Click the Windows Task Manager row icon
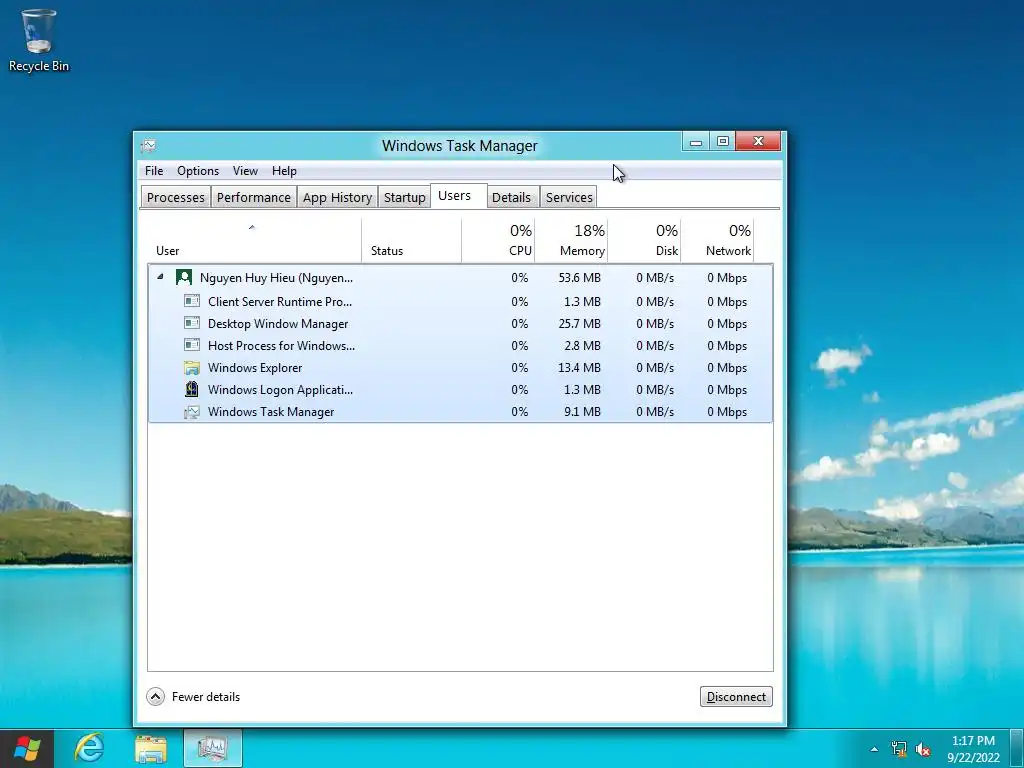This screenshot has width=1024, height=768. (191, 411)
